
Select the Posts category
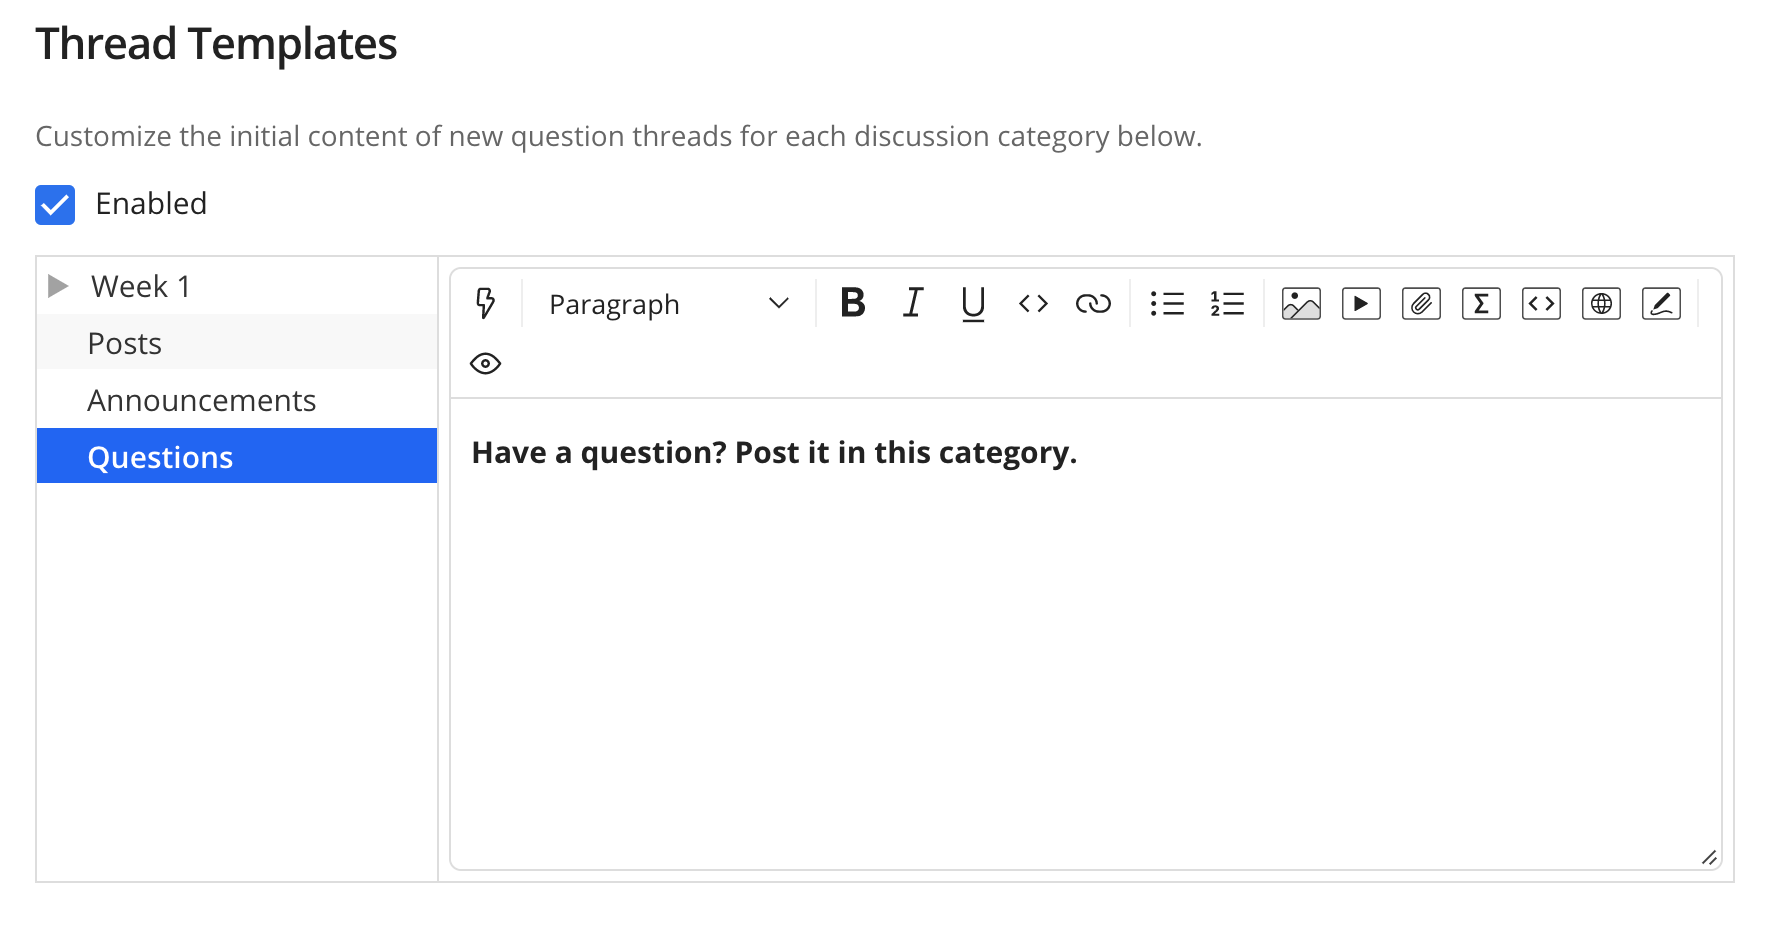point(125,343)
